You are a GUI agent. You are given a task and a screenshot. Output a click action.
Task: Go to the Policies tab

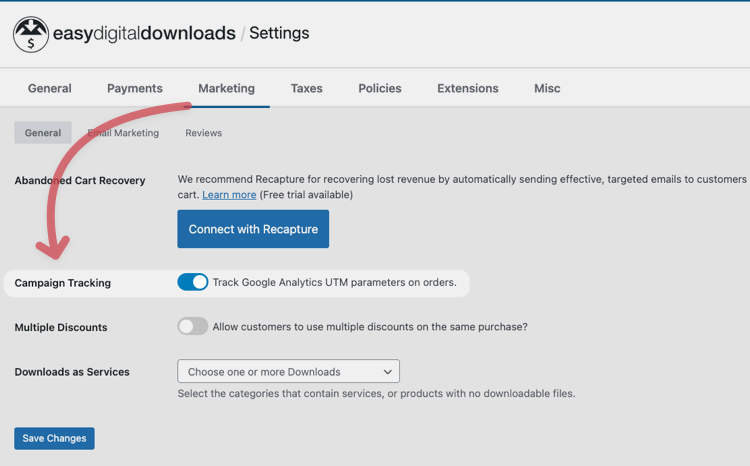(x=380, y=89)
